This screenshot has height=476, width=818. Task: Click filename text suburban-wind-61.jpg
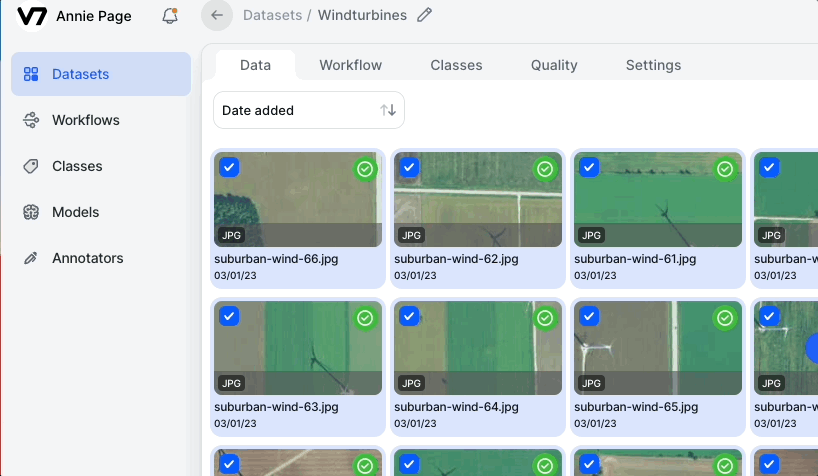[635, 259]
